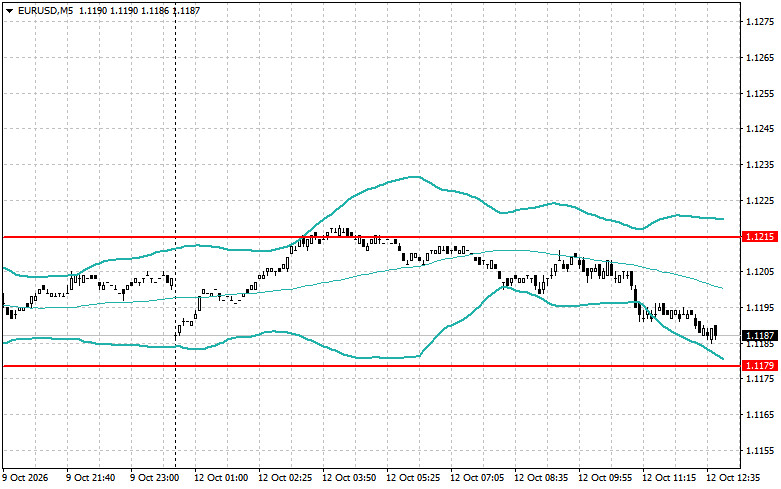Click the 12 Oct 11:15 time label
The image size is (781, 489).
tap(669, 478)
